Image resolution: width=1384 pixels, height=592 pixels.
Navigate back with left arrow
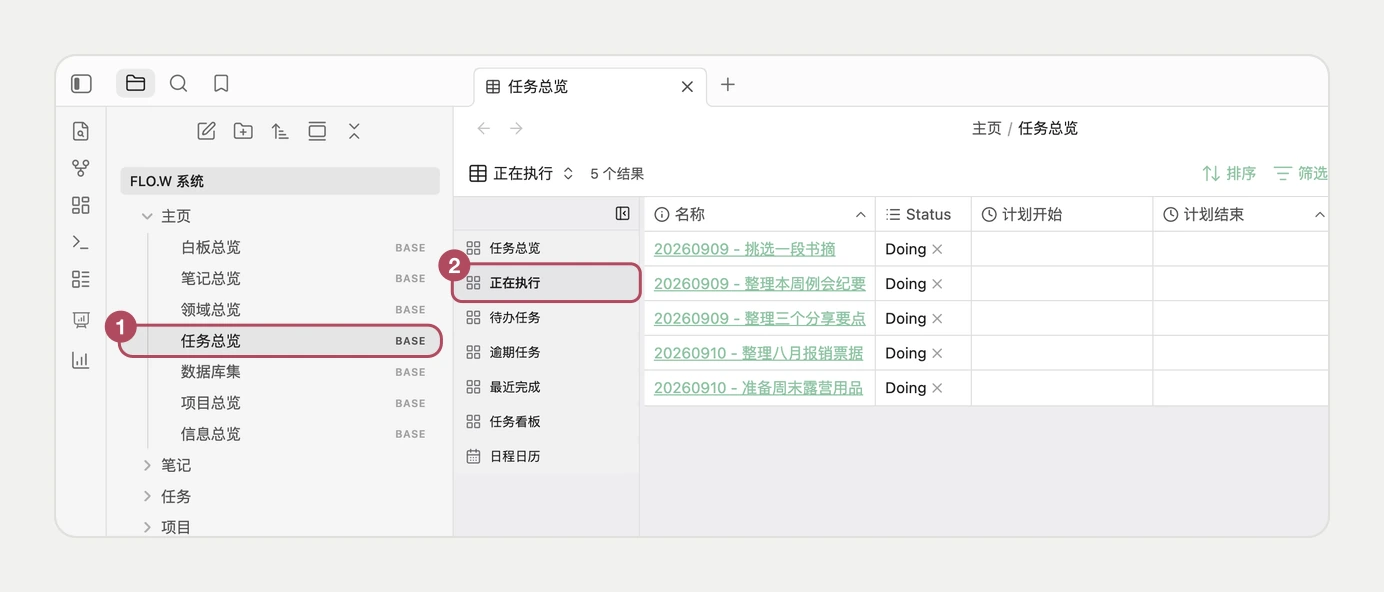pyautogui.click(x=484, y=128)
